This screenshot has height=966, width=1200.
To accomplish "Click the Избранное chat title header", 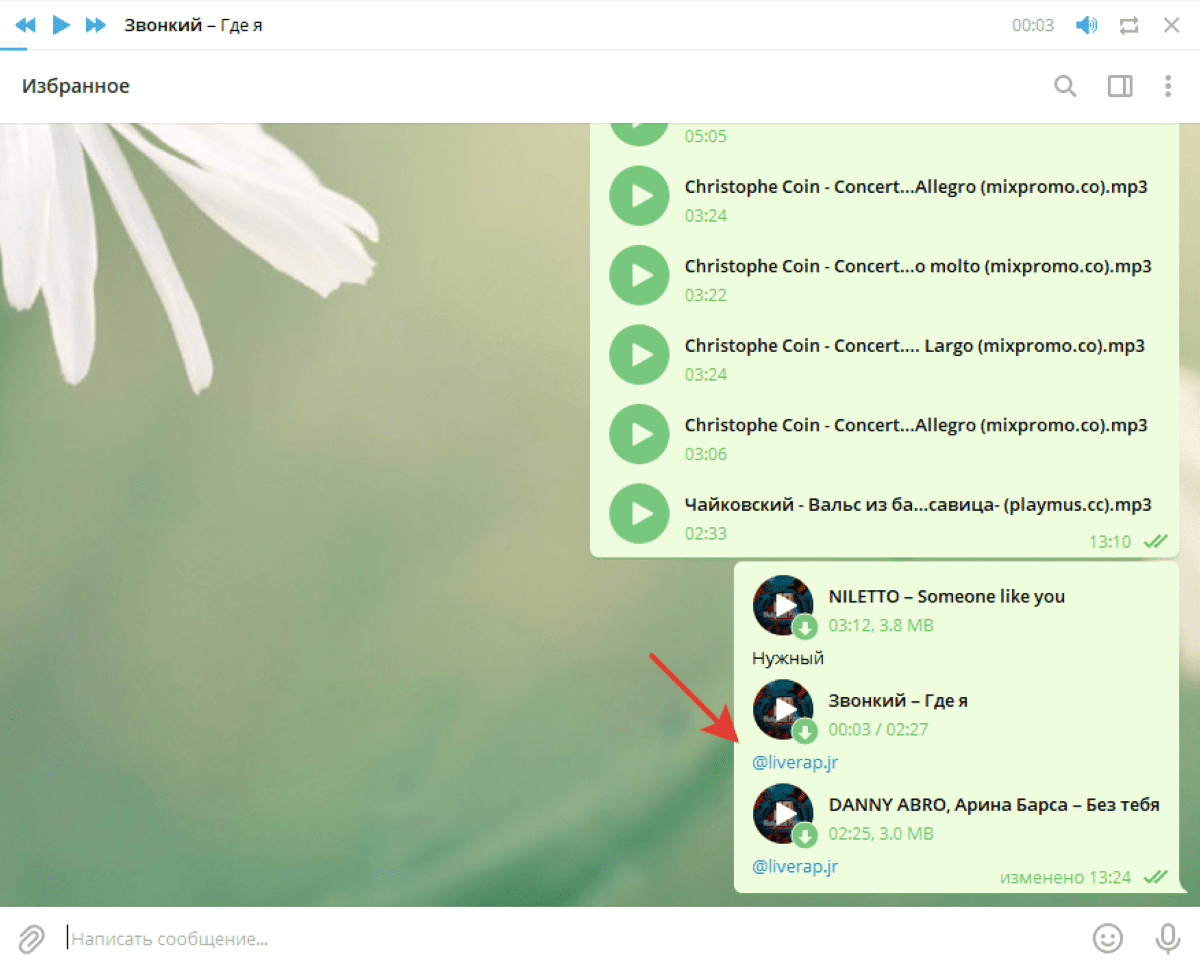I will click(x=76, y=86).
